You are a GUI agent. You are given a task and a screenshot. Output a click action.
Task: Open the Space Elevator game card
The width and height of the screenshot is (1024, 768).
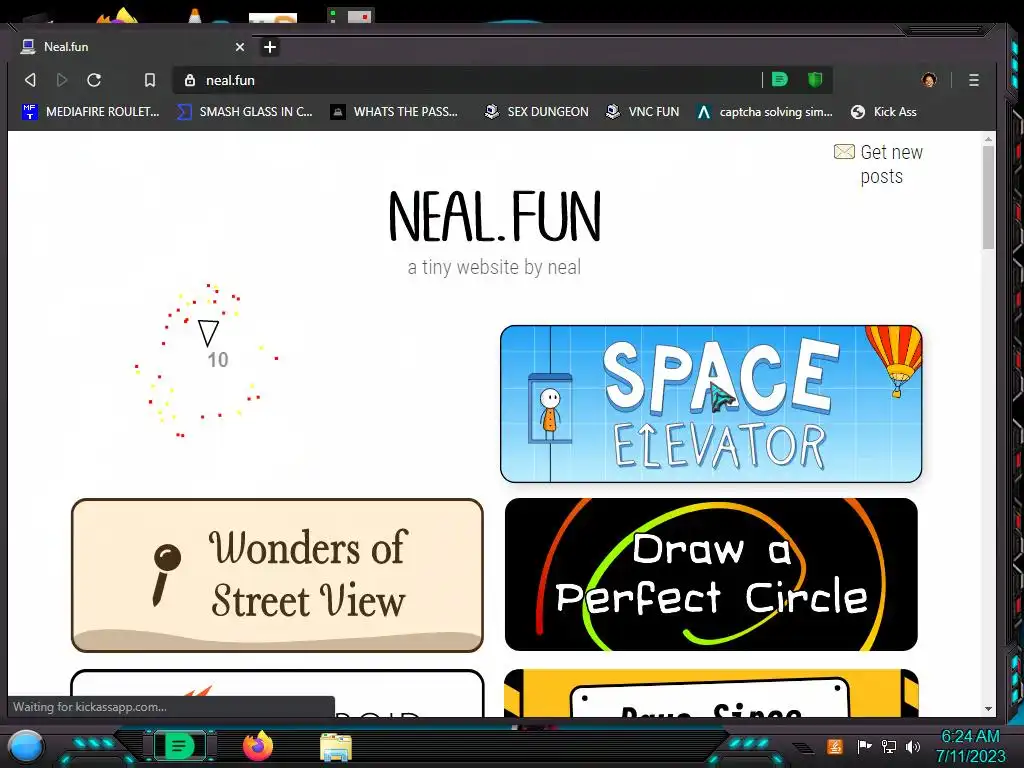(x=711, y=404)
